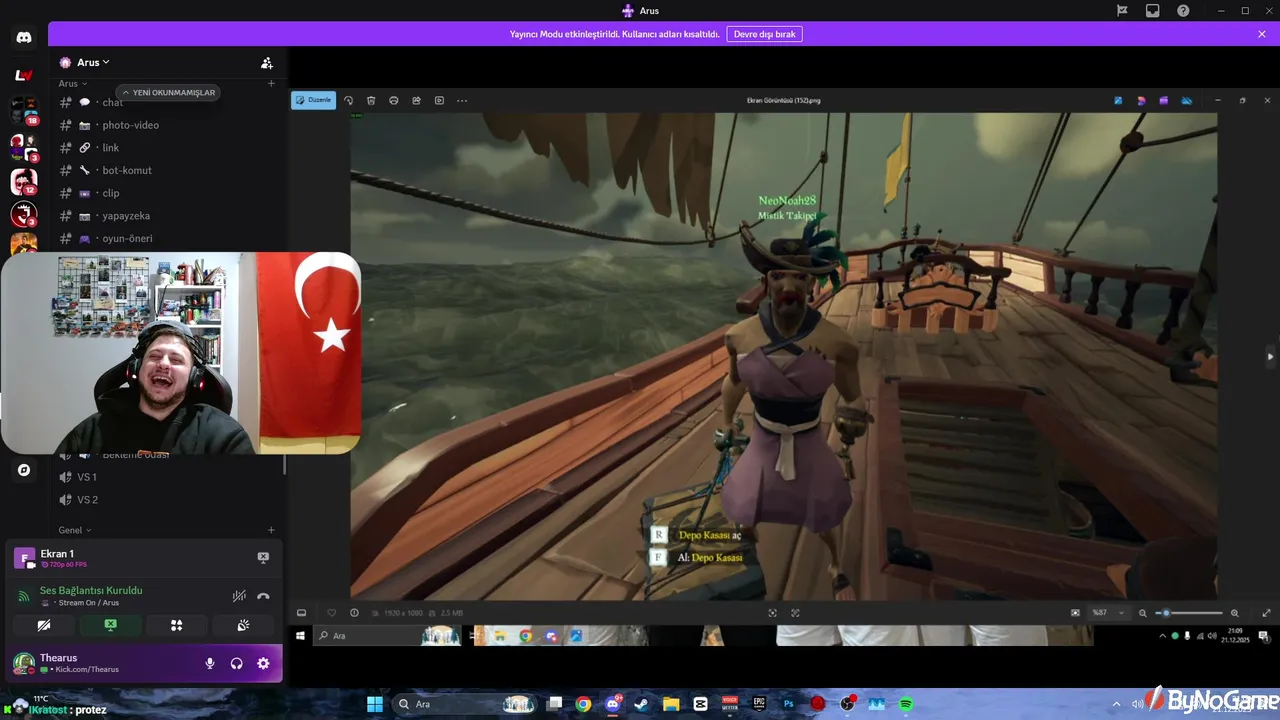This screenshot has width=1280, height=720.
Task: Toggle screen share green button
Action: (110, 625)
